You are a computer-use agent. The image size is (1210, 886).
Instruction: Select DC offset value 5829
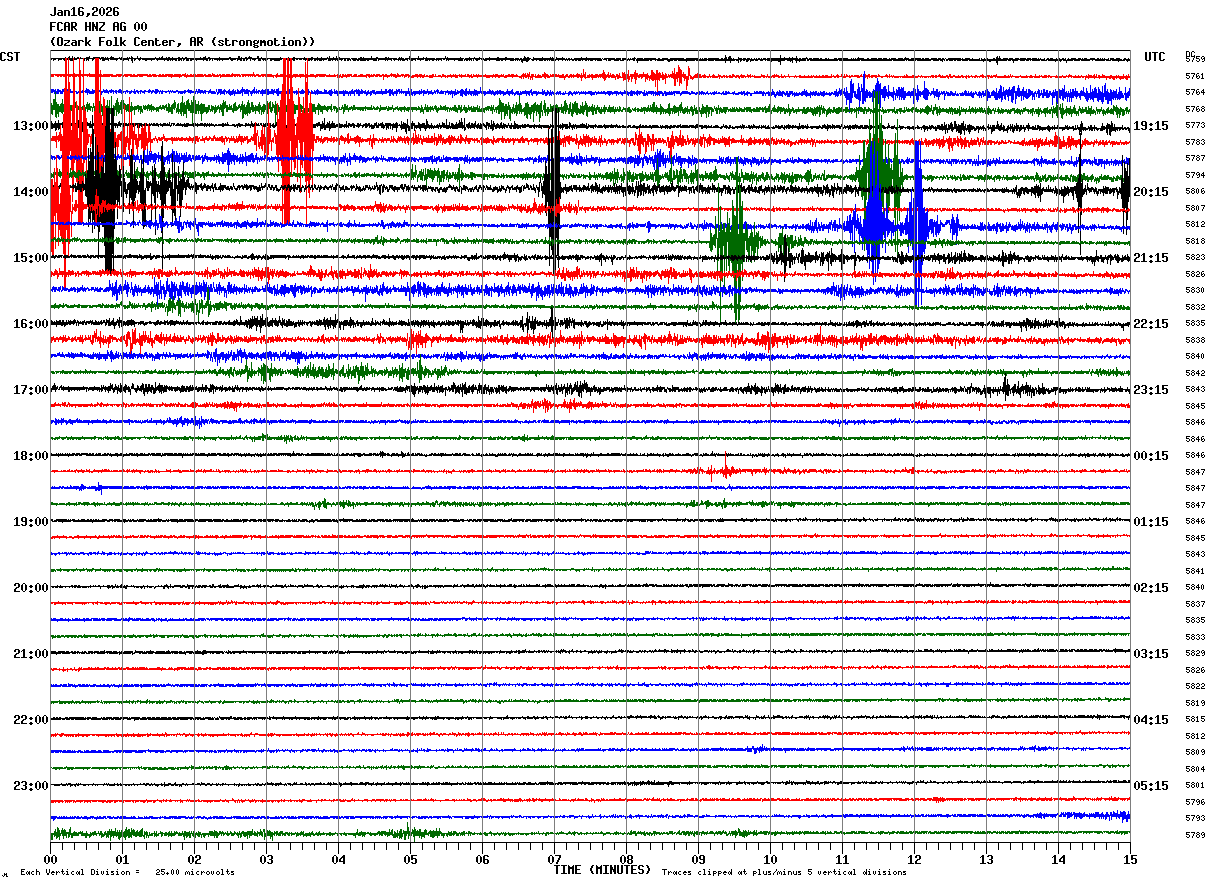[1195, 653]
